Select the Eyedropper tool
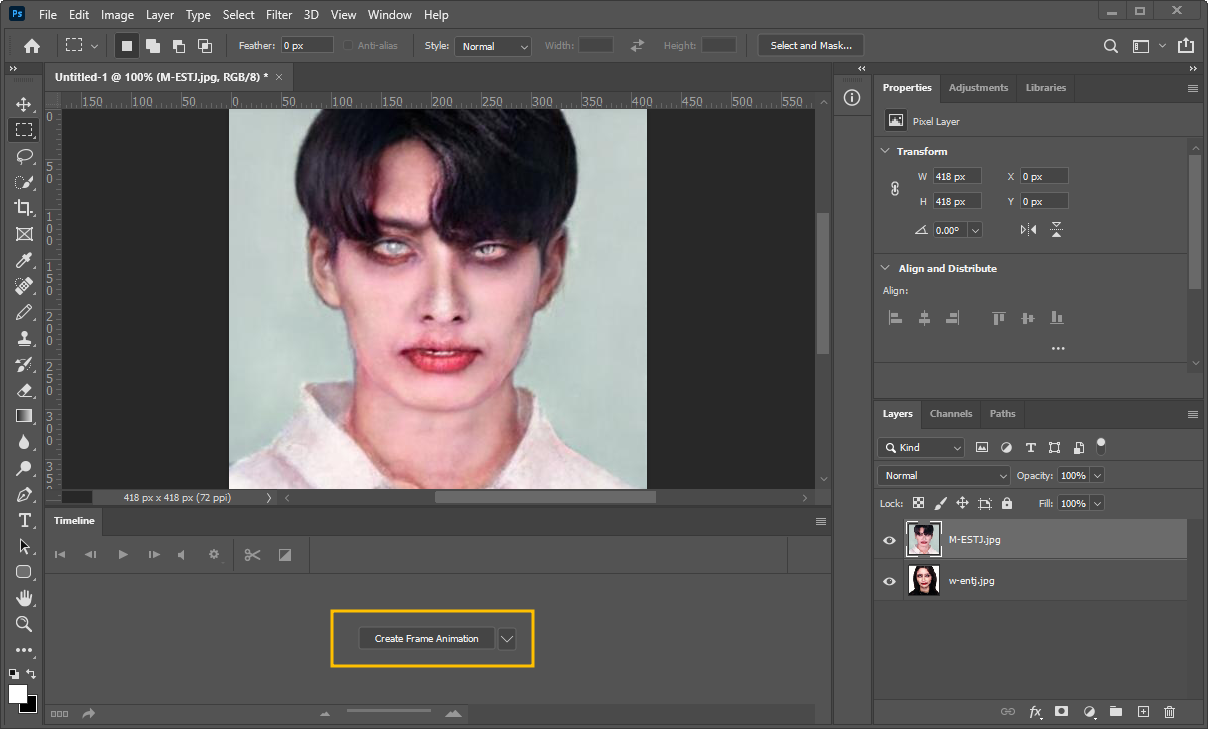This screenshot has height=729, width=1208. pos(24,260)
